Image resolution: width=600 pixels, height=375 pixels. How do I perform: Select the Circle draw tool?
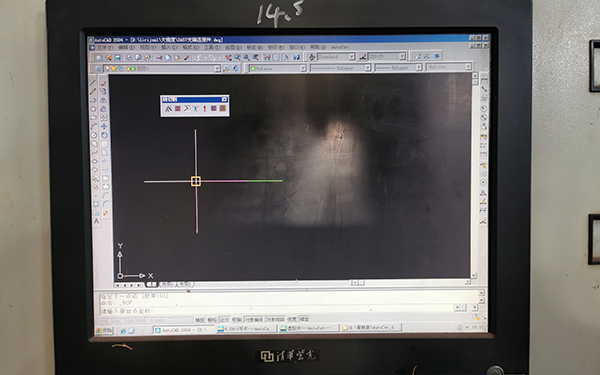(94, 135)
